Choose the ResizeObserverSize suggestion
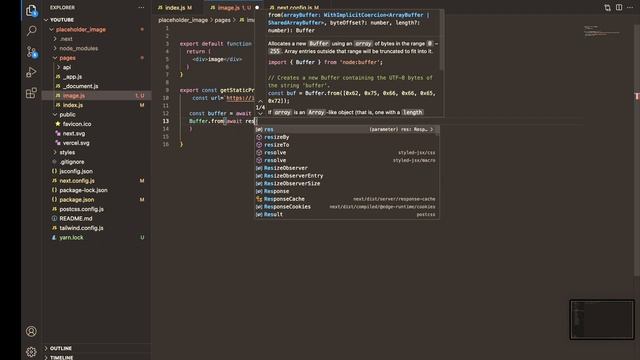This screenshot has height=360, width=640. point(347,184)
